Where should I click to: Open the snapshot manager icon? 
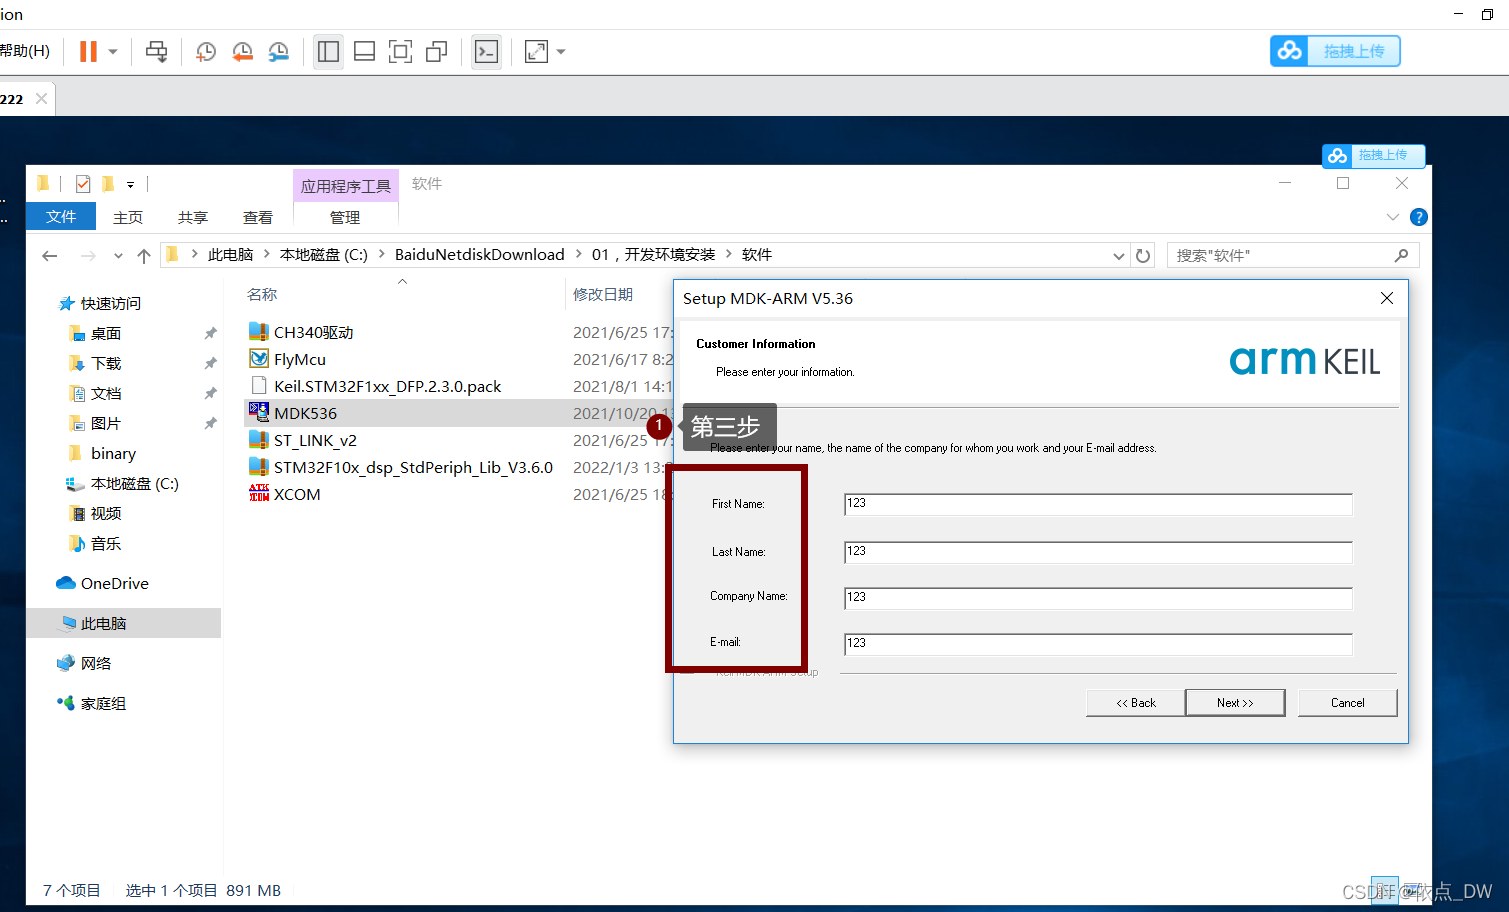pos(278,51)
